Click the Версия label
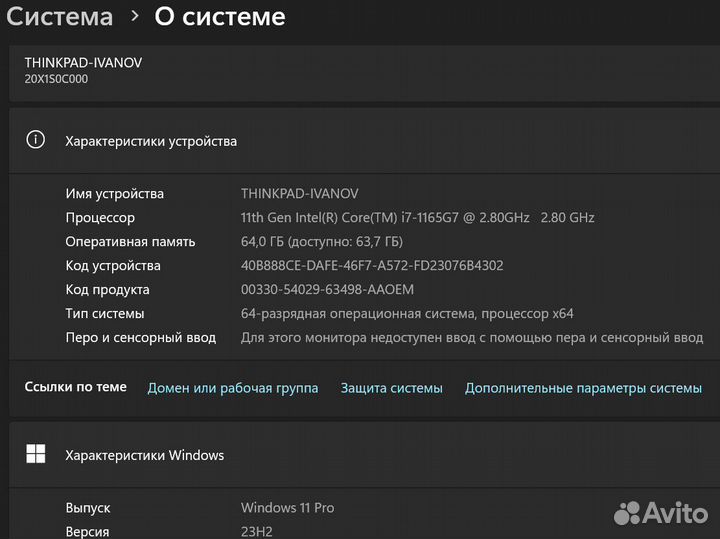This screenshot has height=539, width=720. coord(87,532)
